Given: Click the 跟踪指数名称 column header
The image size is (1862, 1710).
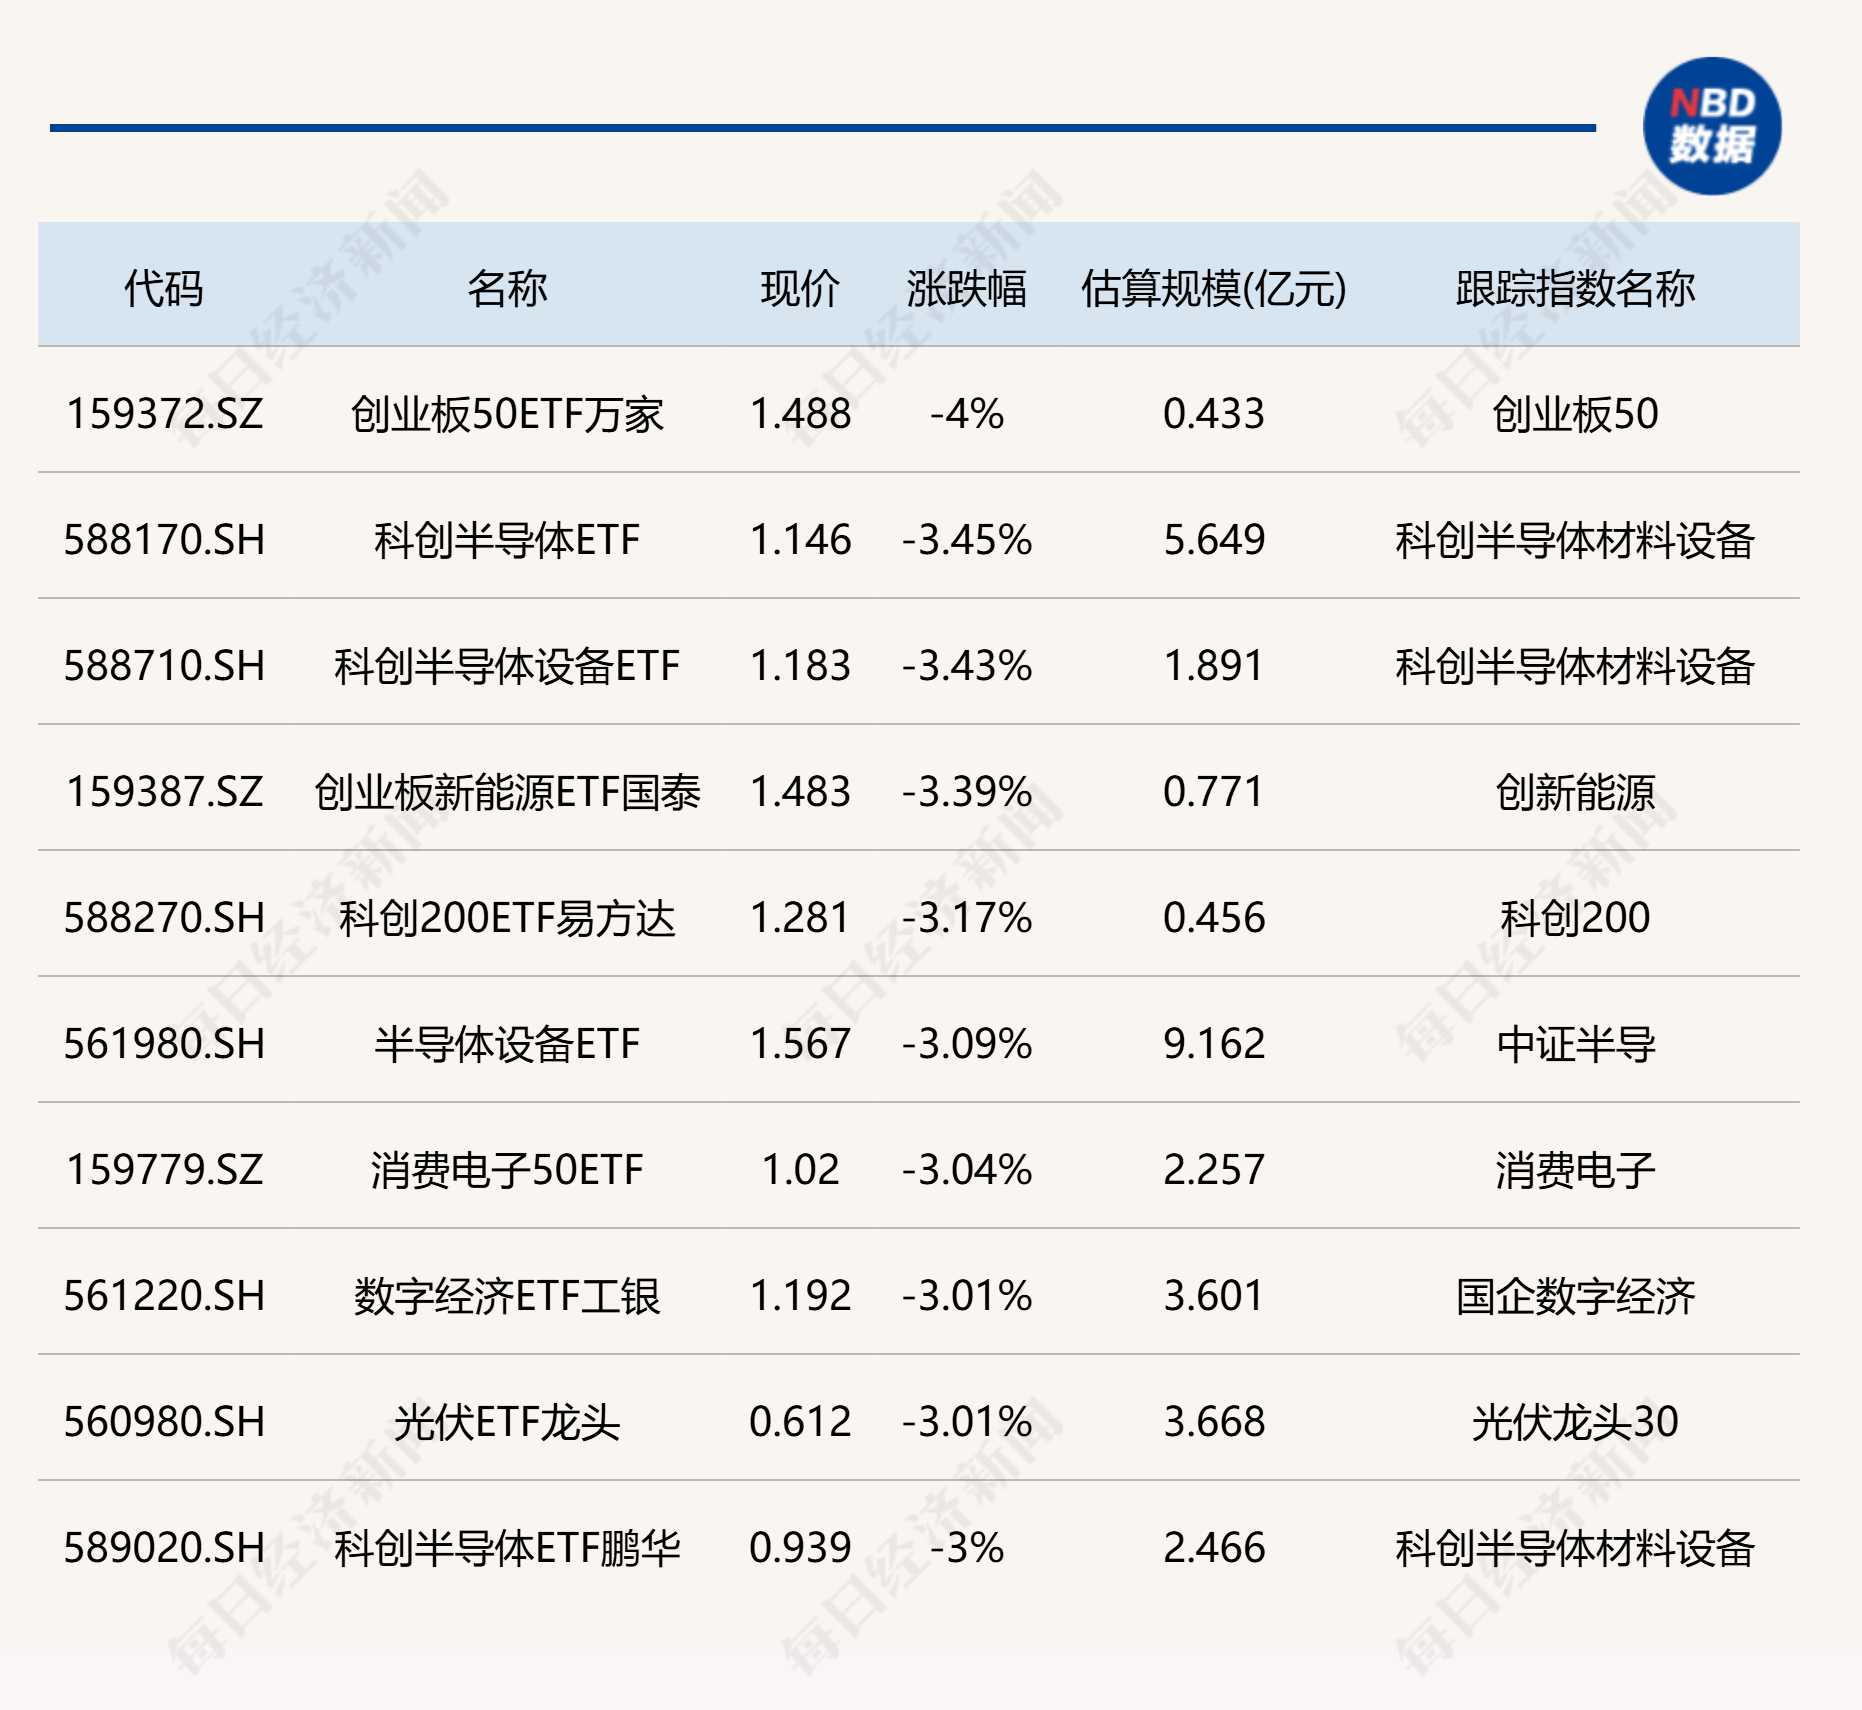Looking at the screenshot, I should pyautogui.click(x=1575, y=289).
